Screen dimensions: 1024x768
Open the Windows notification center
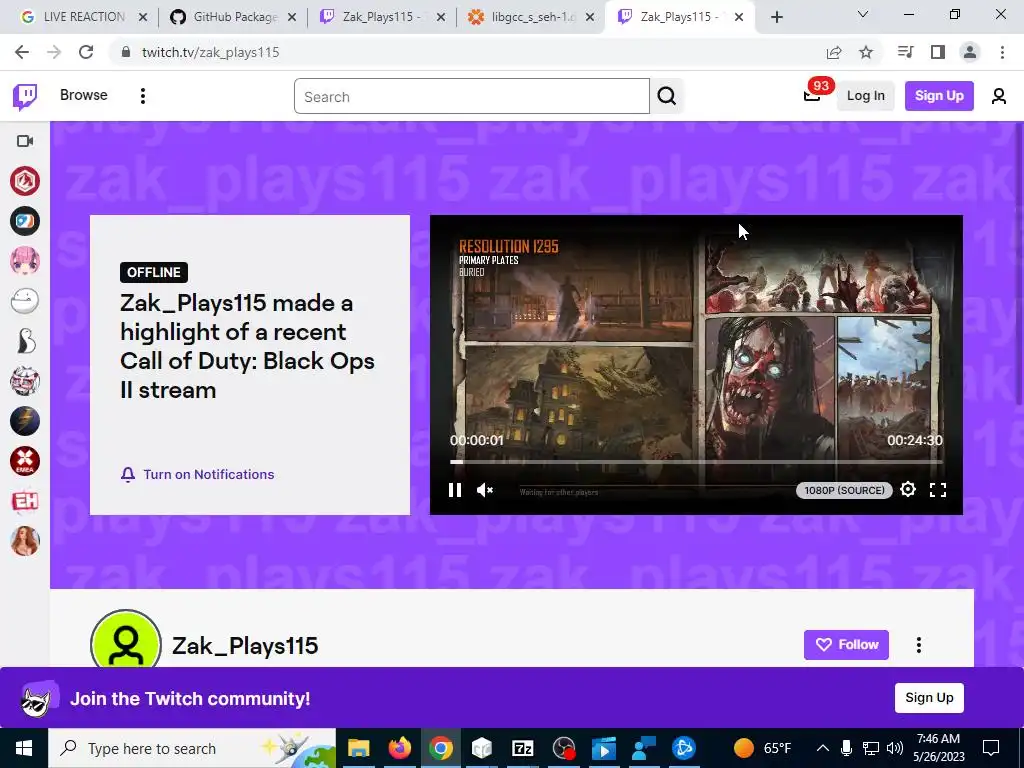(991, 748)
